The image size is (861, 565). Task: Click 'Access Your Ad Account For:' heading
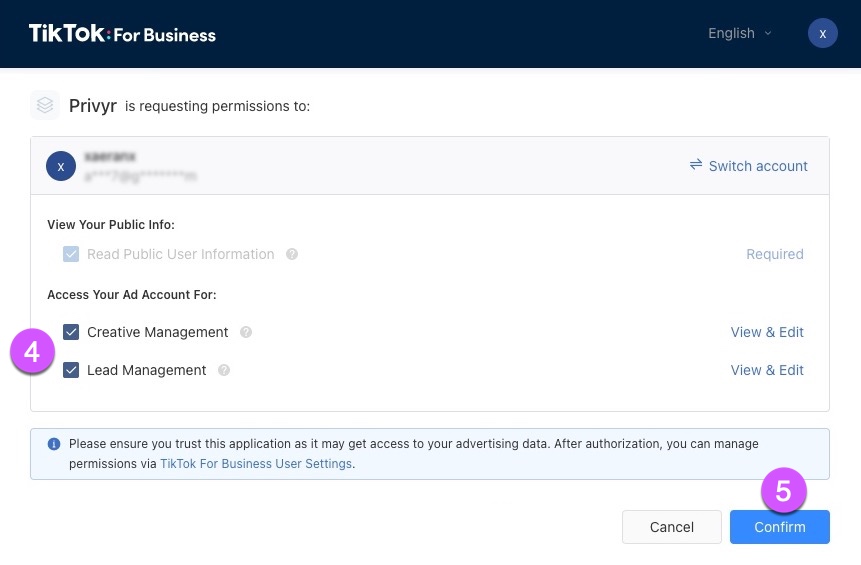132,295
